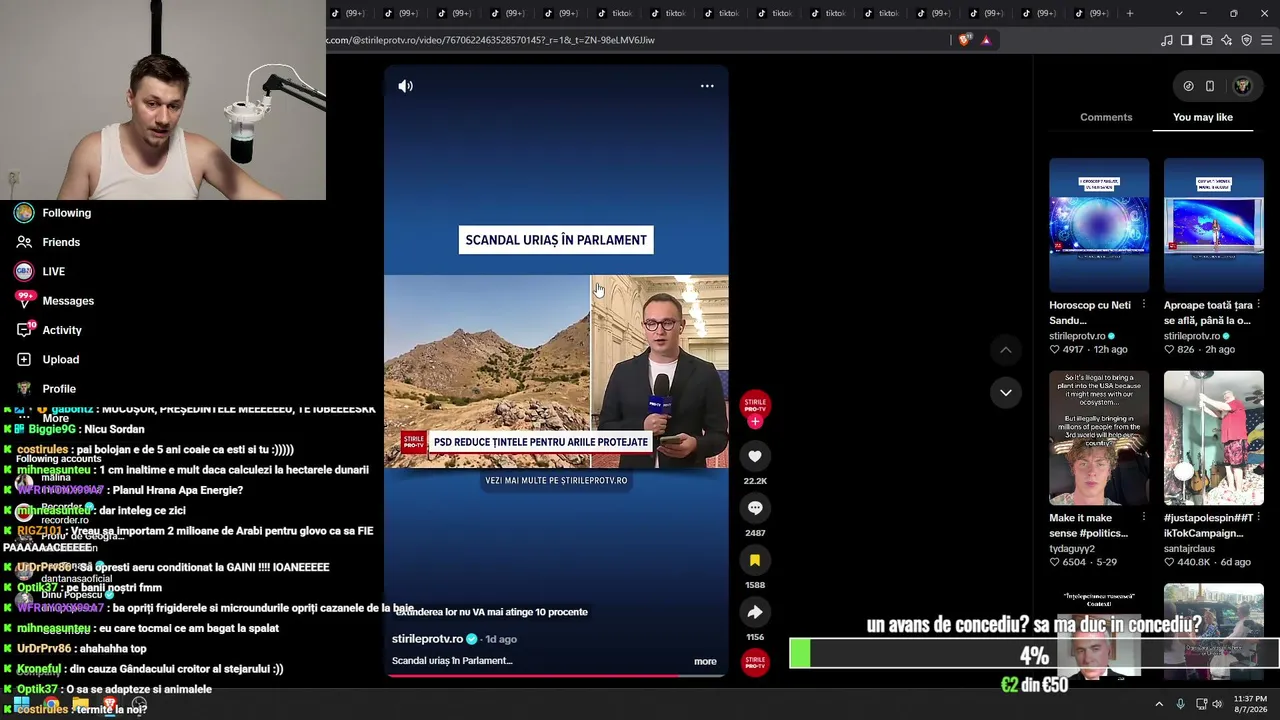Open the stirileprotv.ro author link under the video
Screen dimensions: 1280x720
pyautogui.click(x=427, y=639)
